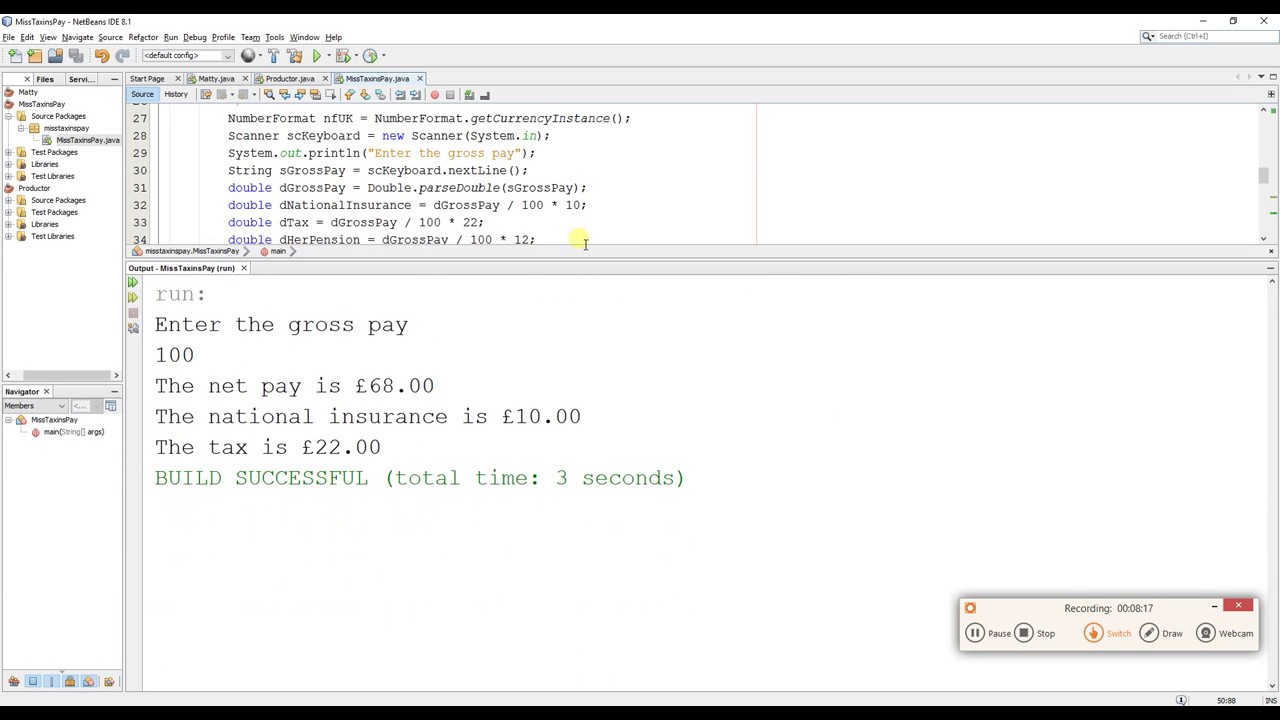Switch editor to Source view
This screenshot has width=1280, height=720.
pyautogui.click(x=142, y=95)
